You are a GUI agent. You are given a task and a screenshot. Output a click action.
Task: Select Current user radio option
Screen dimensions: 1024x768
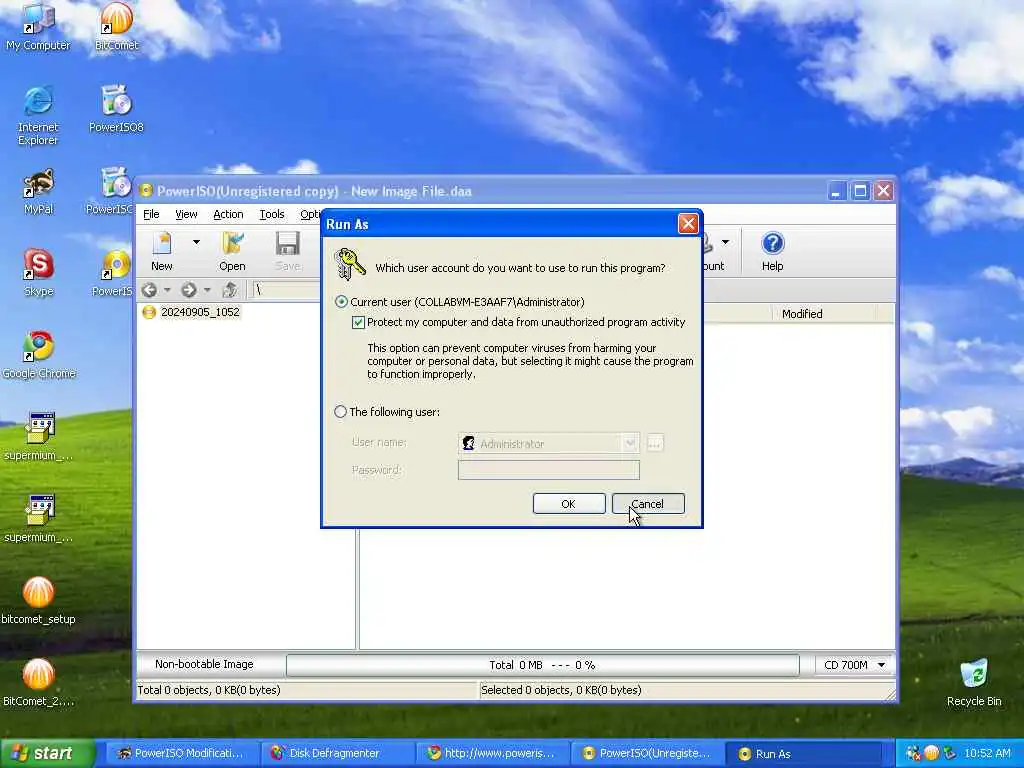coord(341,302)
